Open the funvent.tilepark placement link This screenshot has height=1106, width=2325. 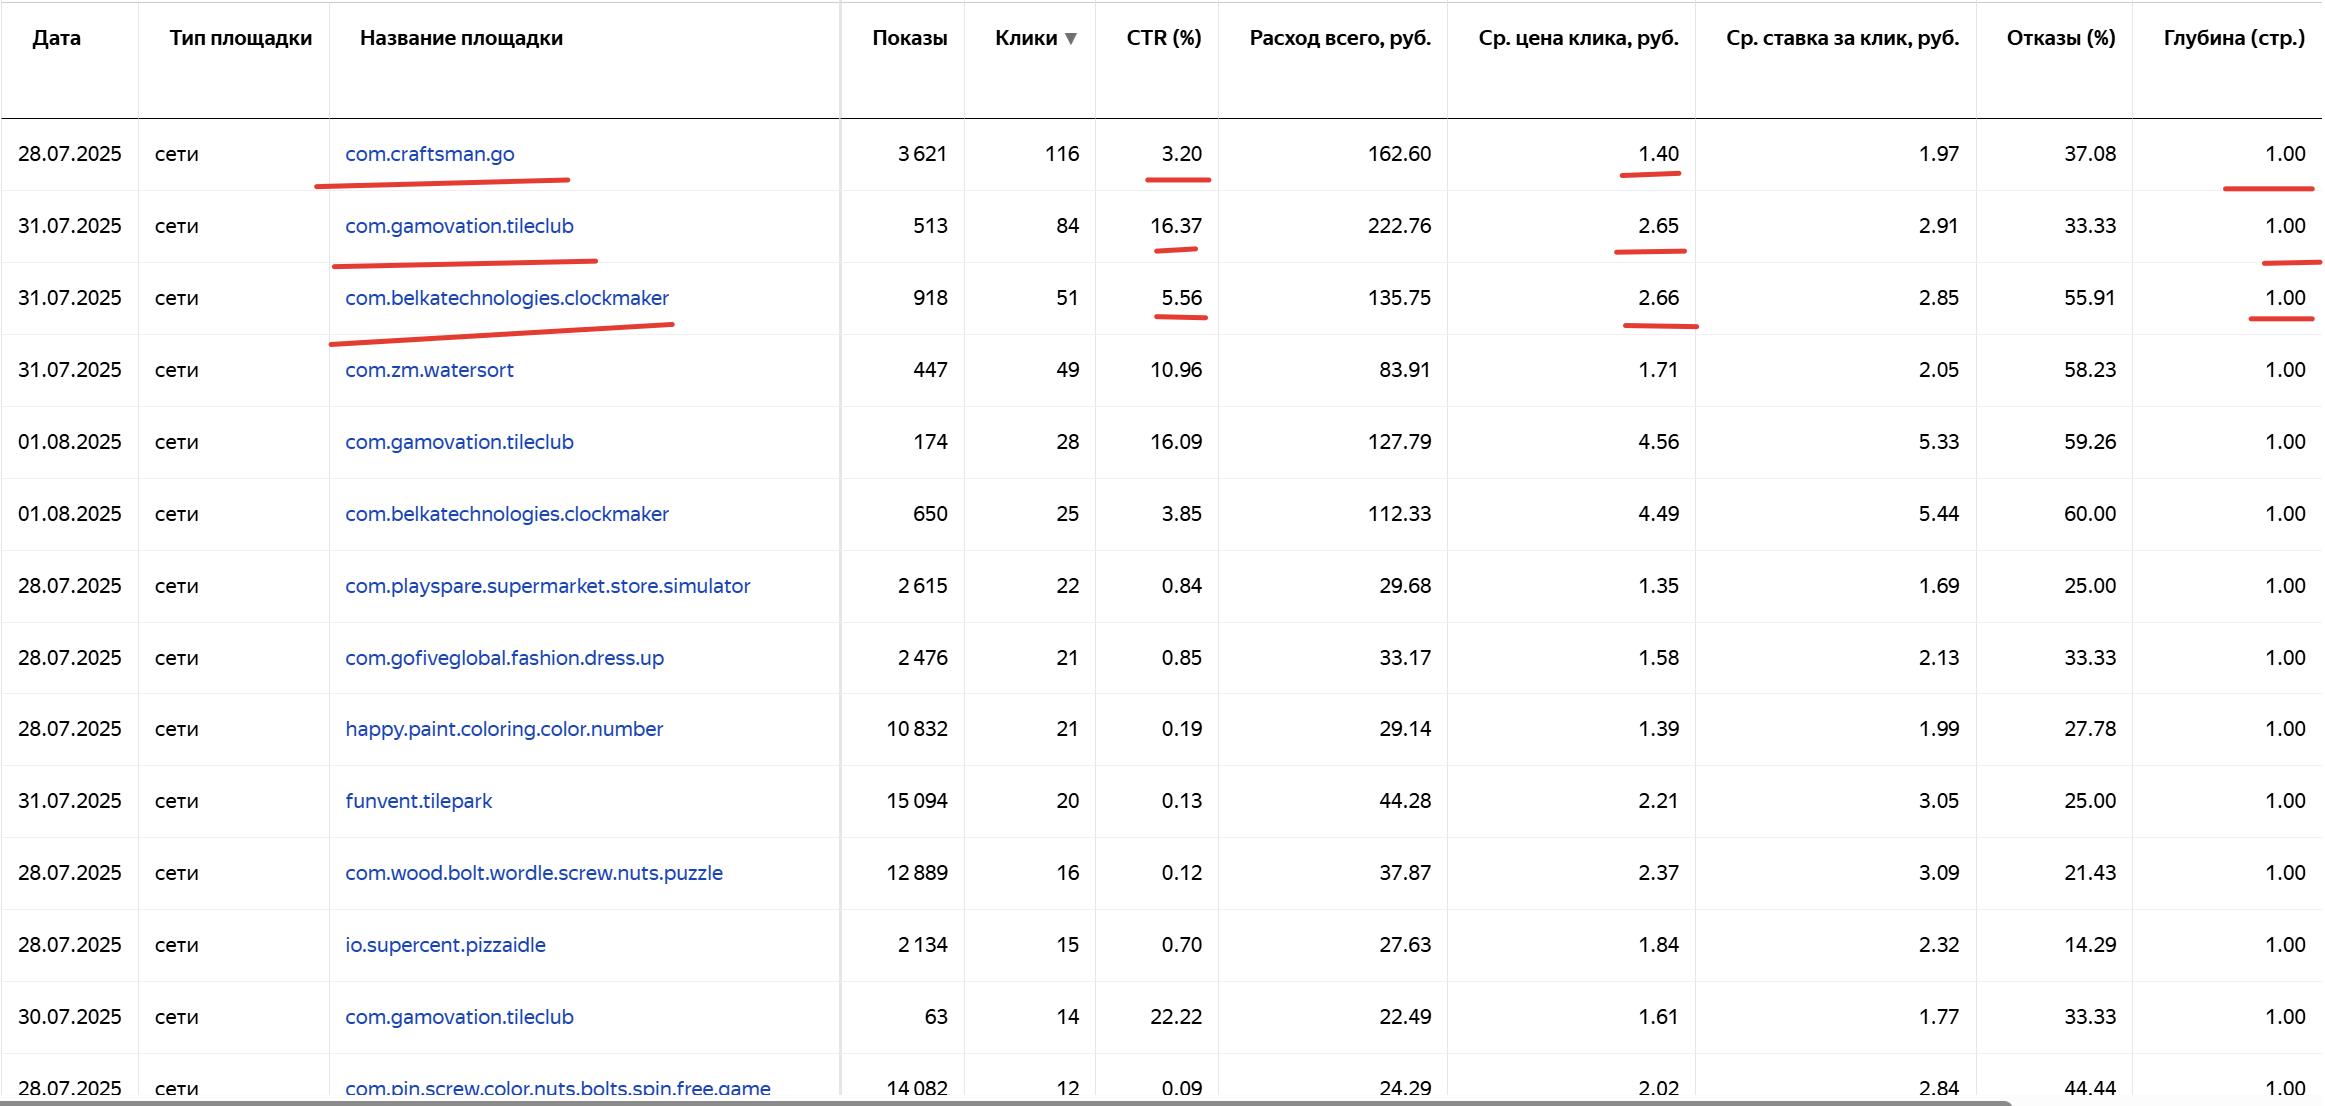(418, 801)
